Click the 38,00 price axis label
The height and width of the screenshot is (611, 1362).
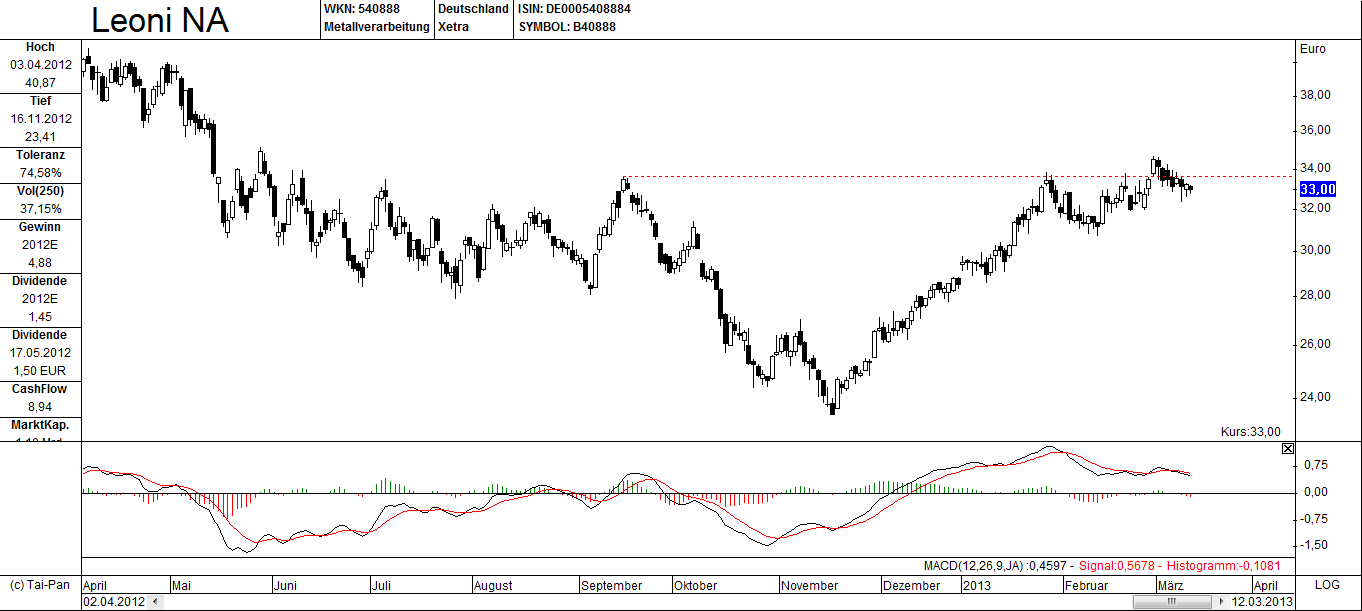1315,96
